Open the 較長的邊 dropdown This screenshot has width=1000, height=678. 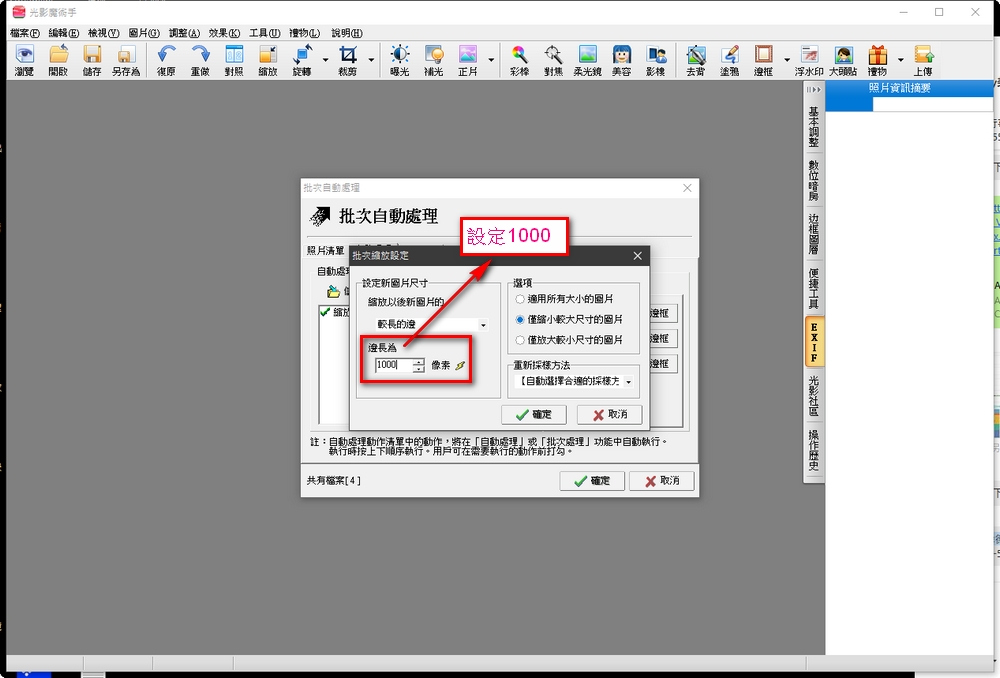[483, 325]
